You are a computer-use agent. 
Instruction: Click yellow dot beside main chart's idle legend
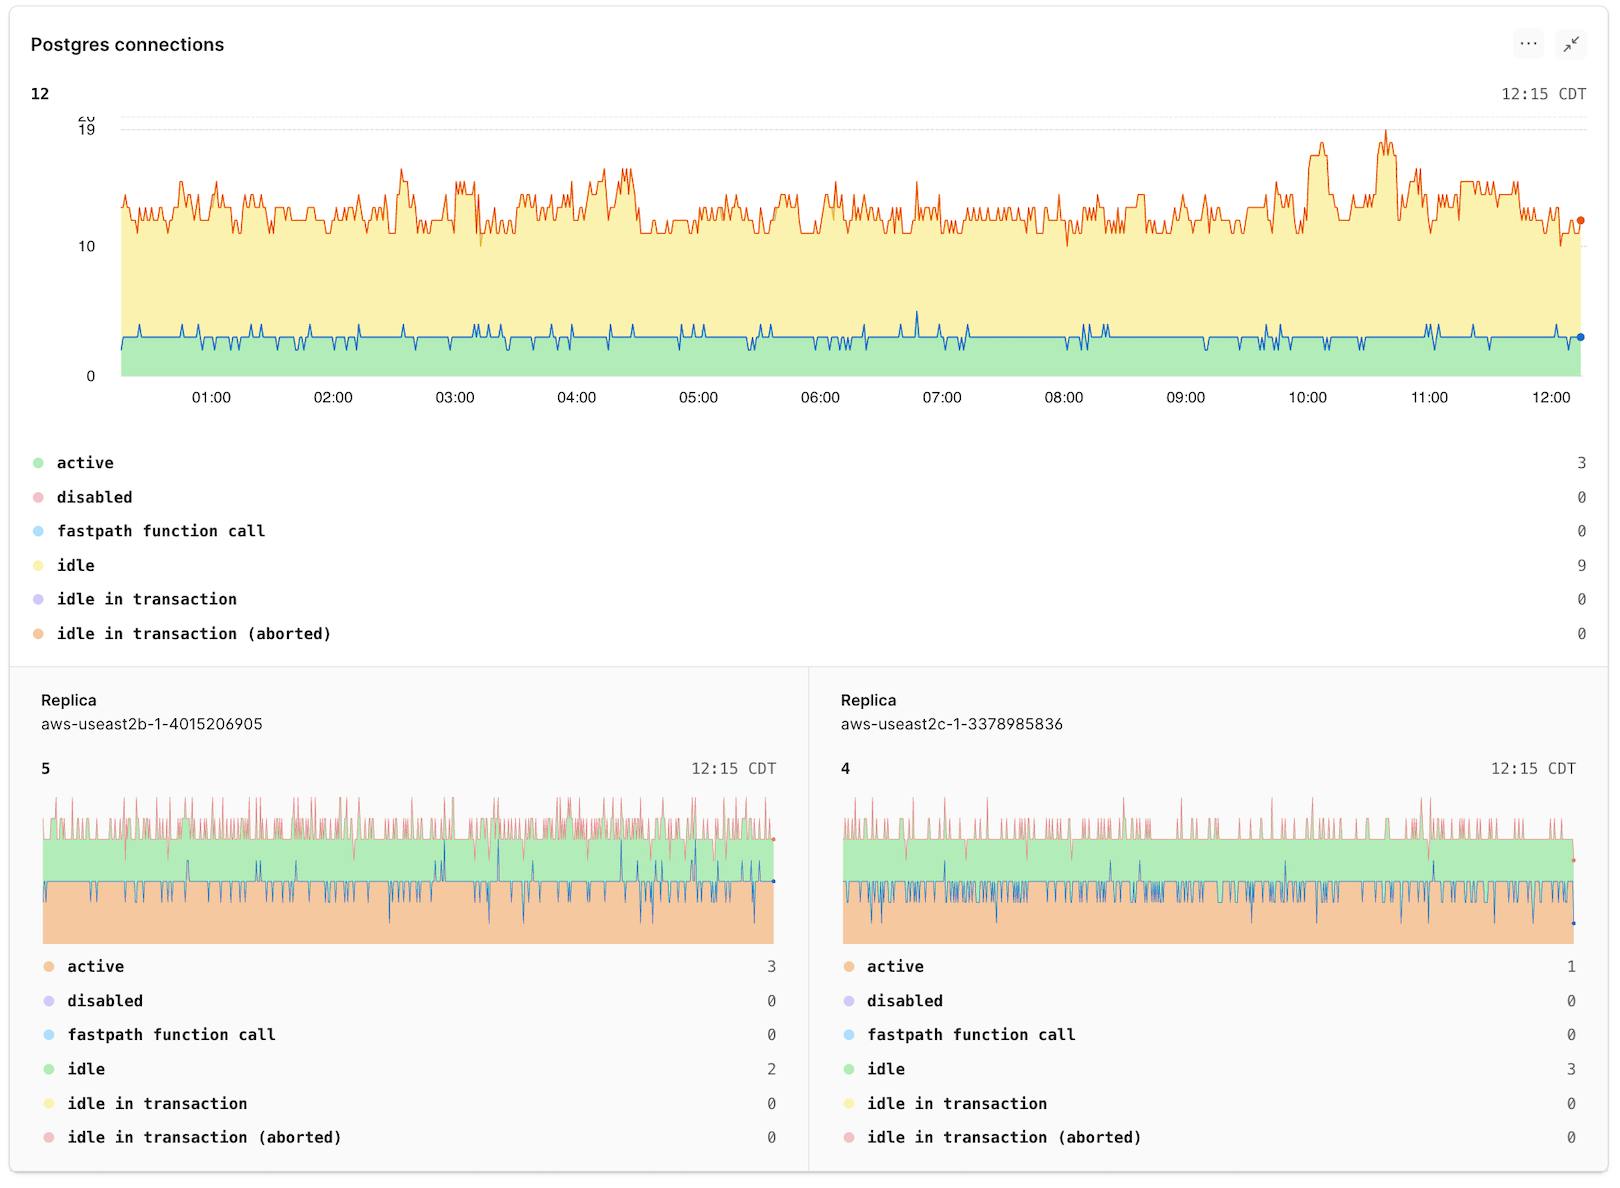pyautogui.click(x=38, y=566)
